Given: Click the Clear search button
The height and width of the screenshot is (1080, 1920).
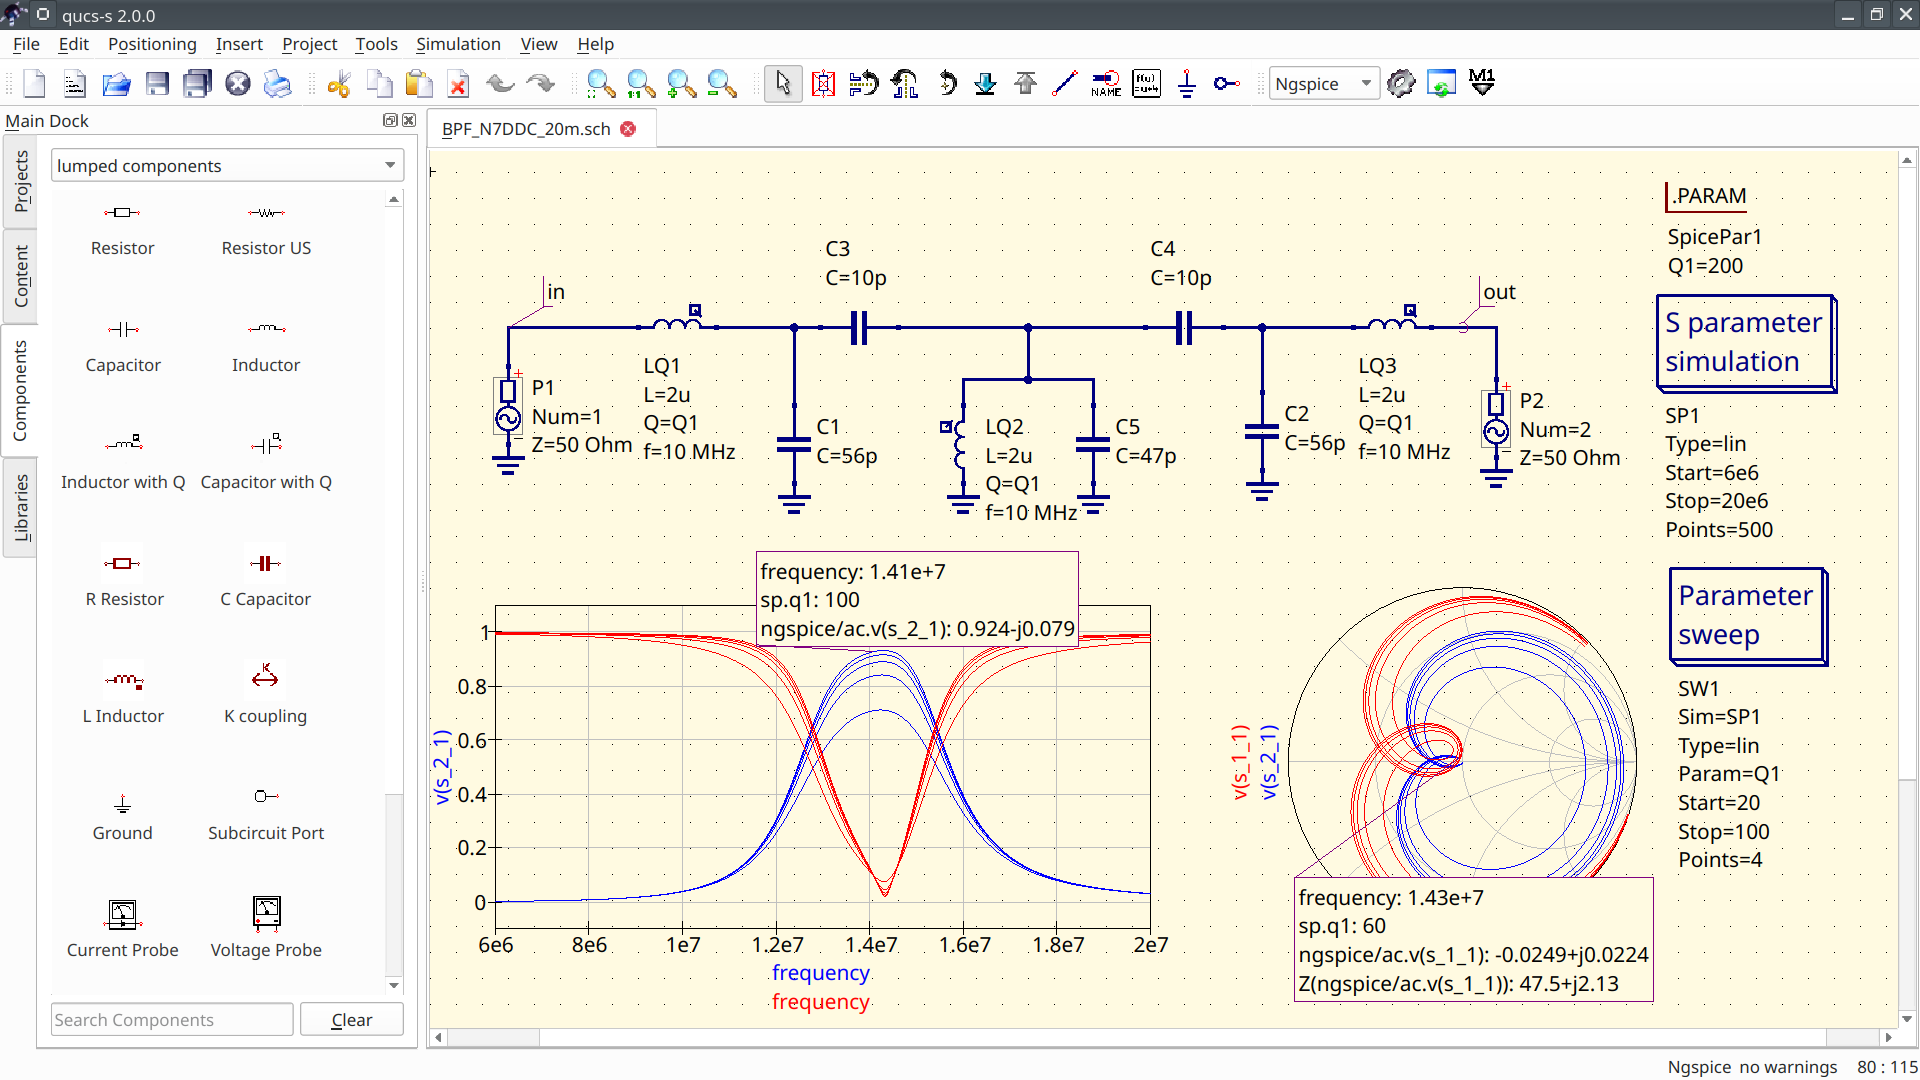Looking at the screenshot, I should [352, 1020].
